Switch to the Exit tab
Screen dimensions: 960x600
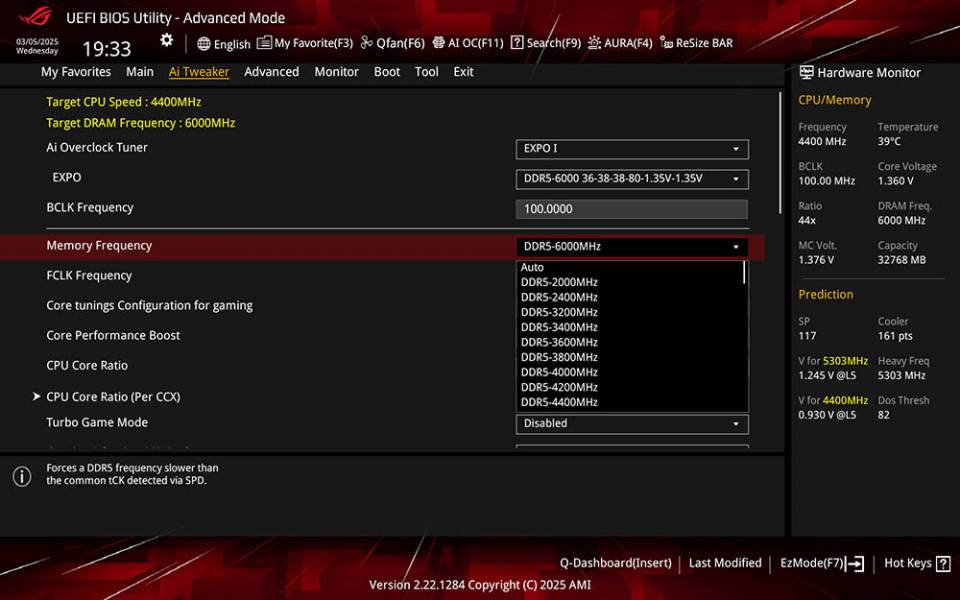click(x=463, y=72)
